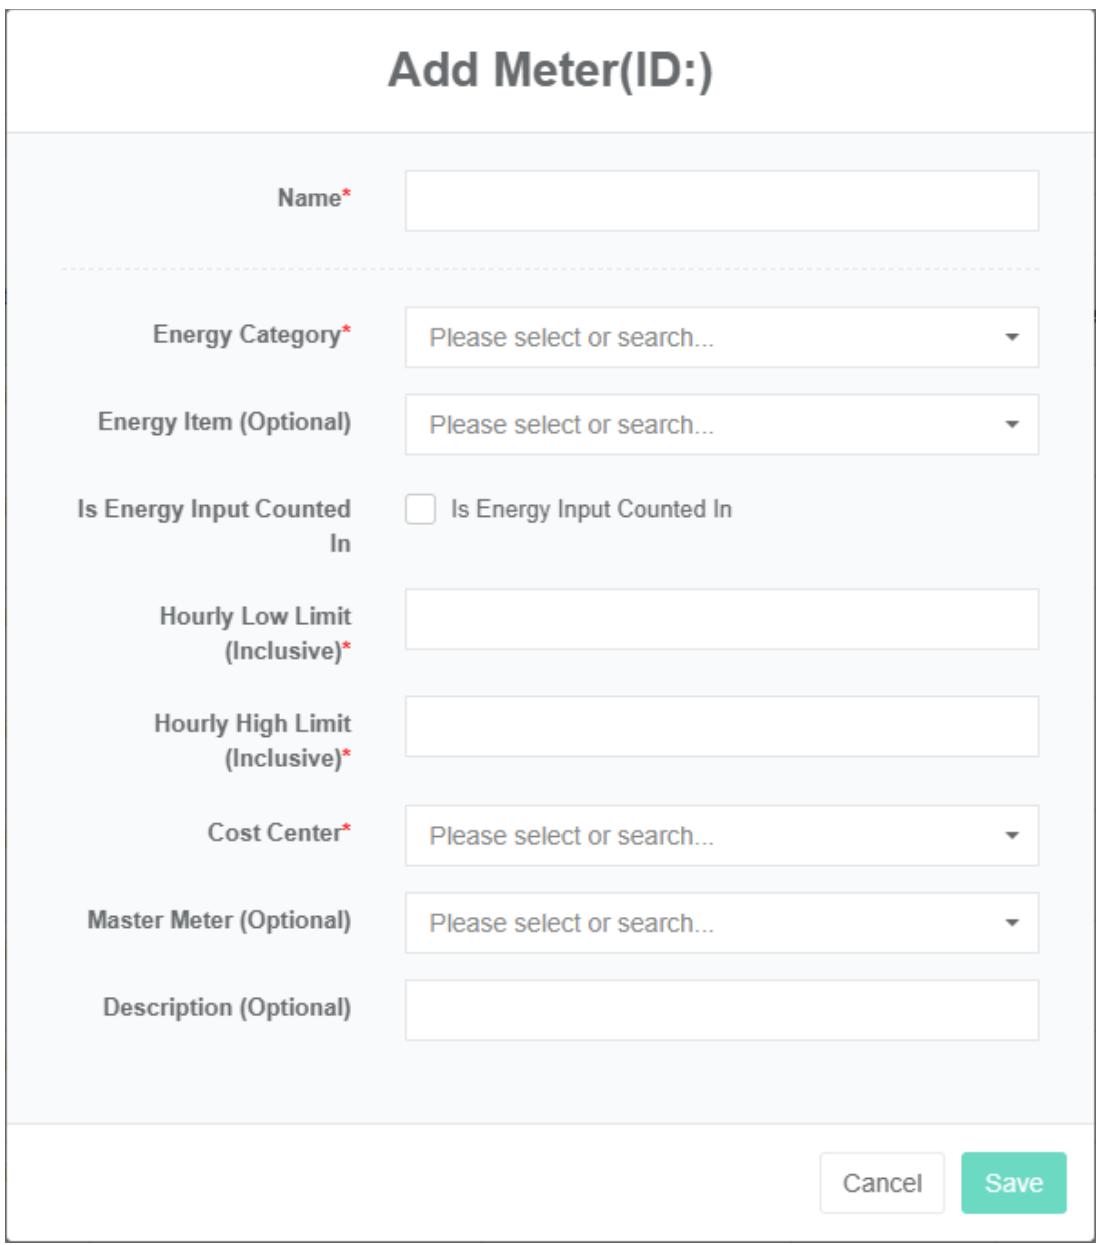Focus the Hourly High Limit input box
The height and width of the screenshot is (1245, 1100).
tap(721, 727)
